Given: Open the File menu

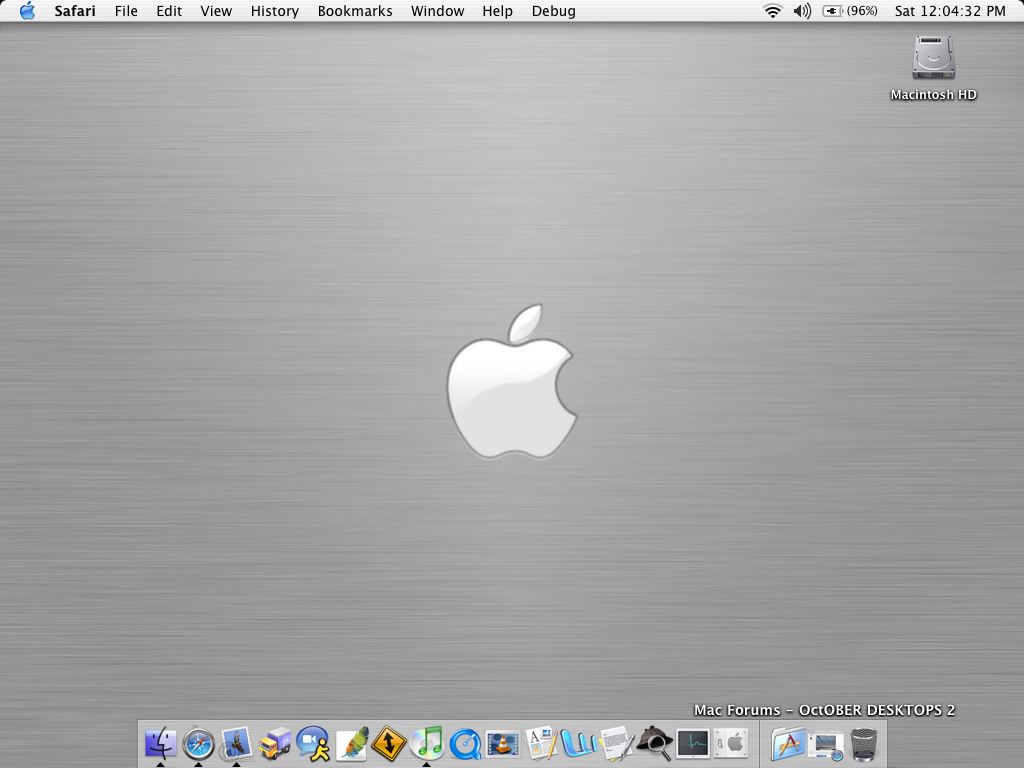Looking at the screenshot, I should pyautogui.click(x=126, y=11).
